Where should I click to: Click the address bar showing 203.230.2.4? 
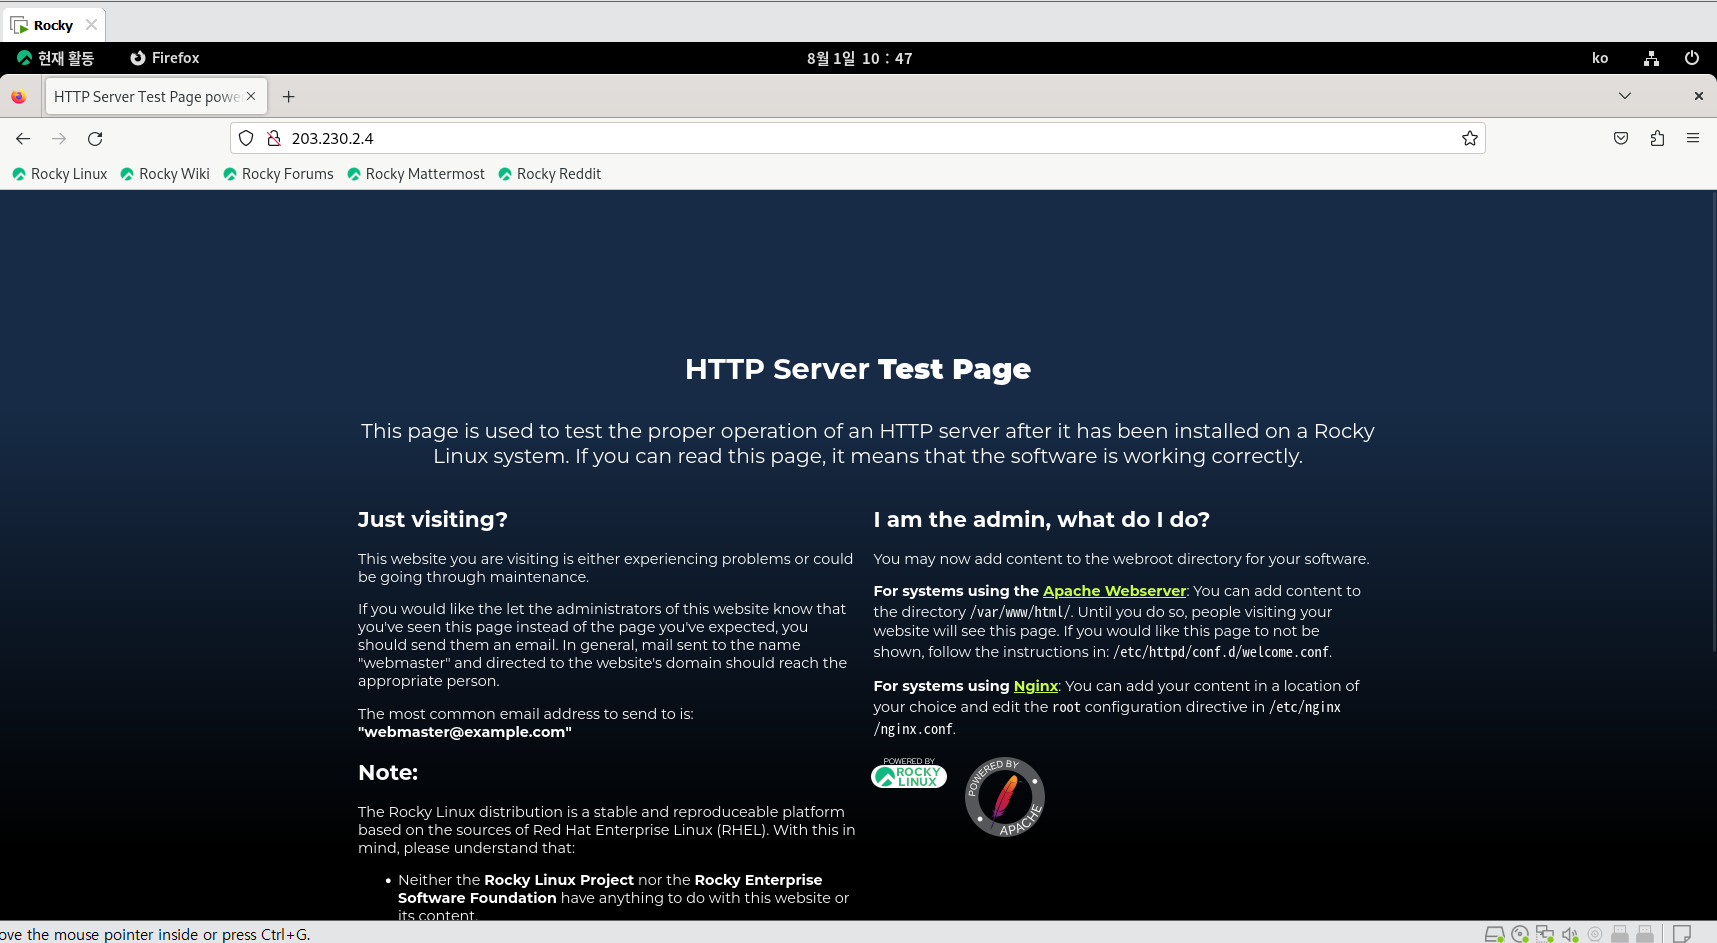[858, 139]
